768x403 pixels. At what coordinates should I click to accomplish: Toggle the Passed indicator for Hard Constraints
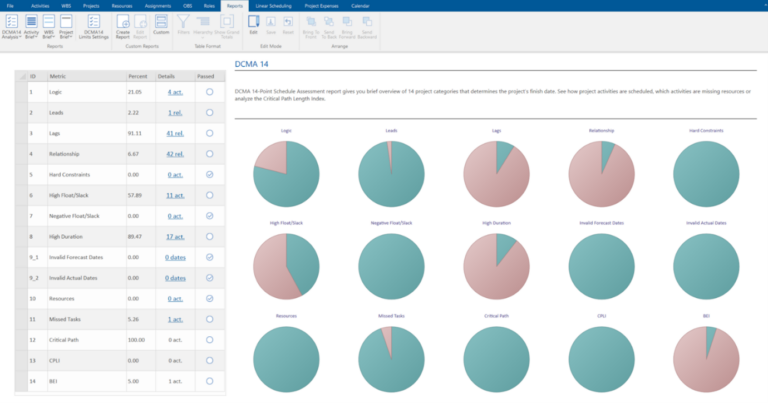click(x=209, y=173)
